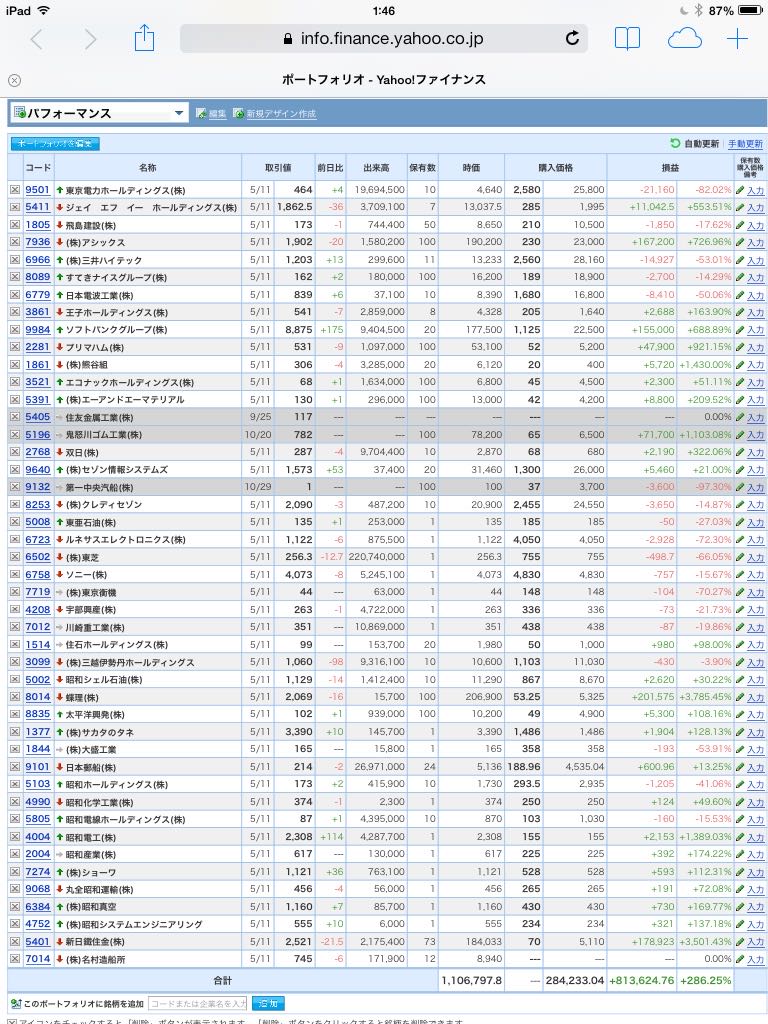Reload the page with the refresh icon
This screenshot has height=1024, width=768.
coord(572,39)
